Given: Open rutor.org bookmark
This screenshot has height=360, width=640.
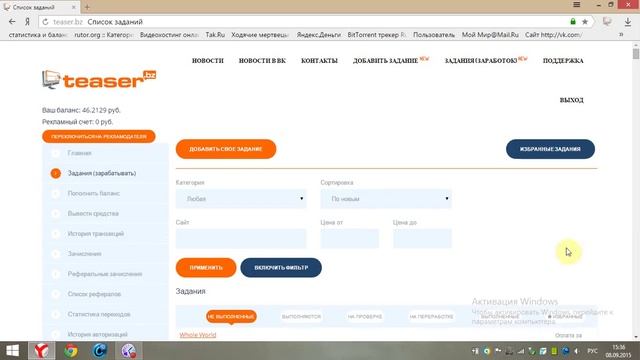Looking at the screenshot, I should coord(104,35).
